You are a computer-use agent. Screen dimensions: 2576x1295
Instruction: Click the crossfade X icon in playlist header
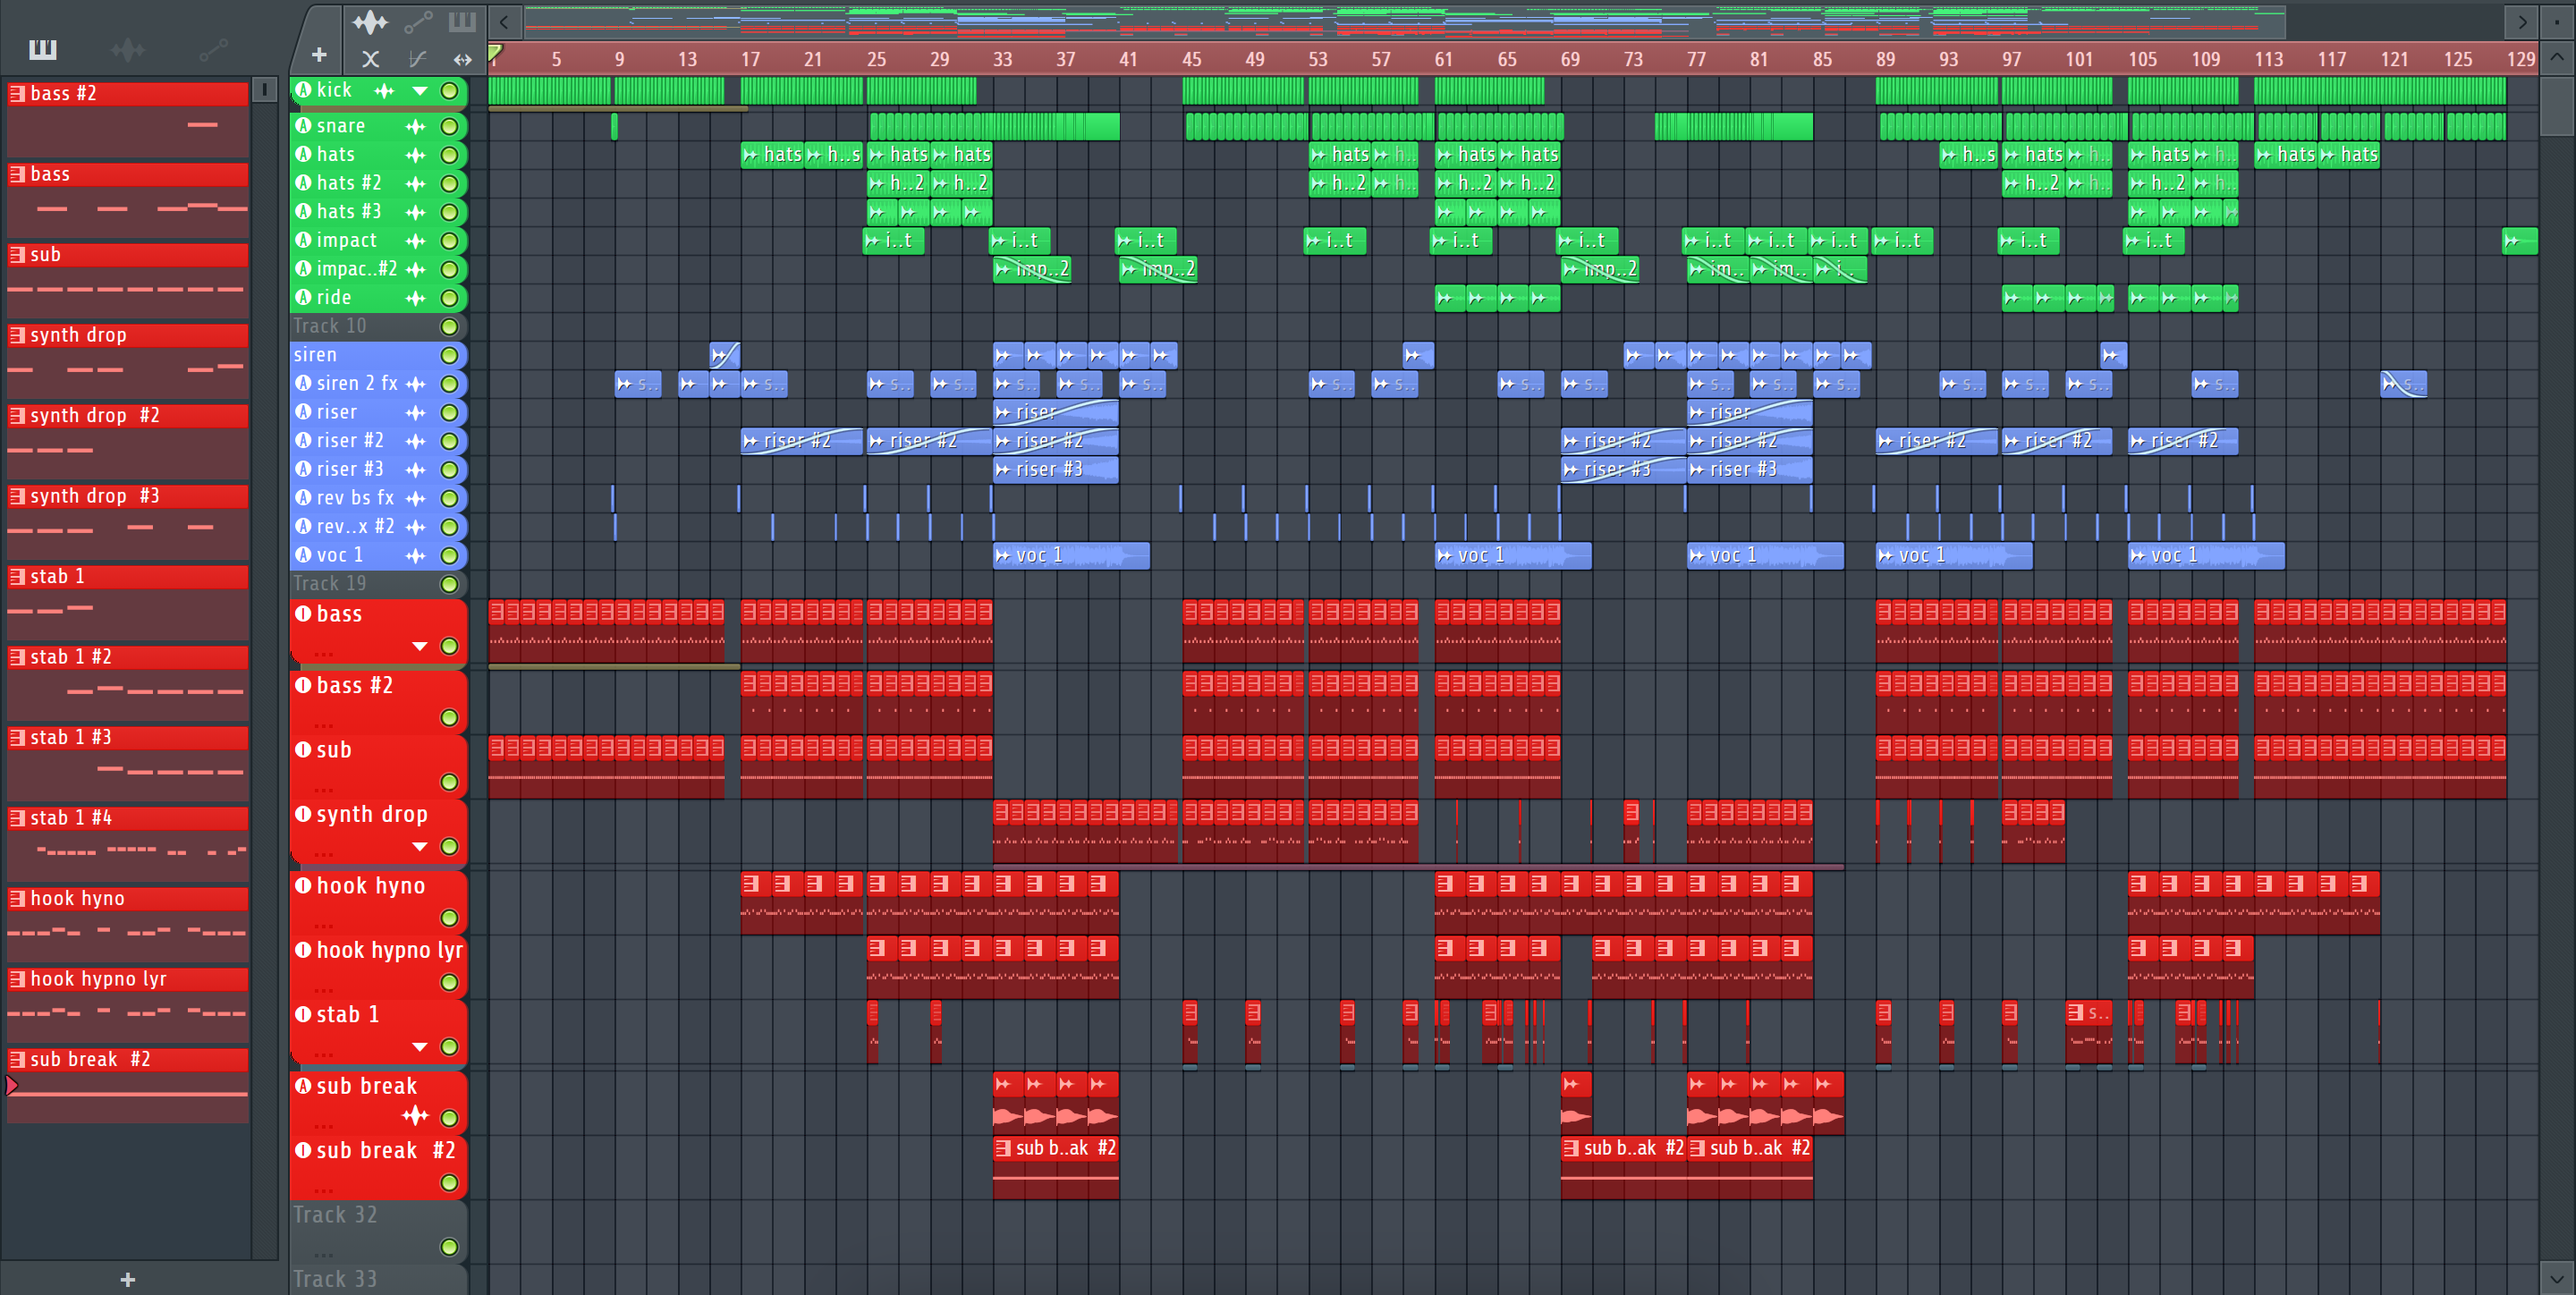click(x=370, y=59)
